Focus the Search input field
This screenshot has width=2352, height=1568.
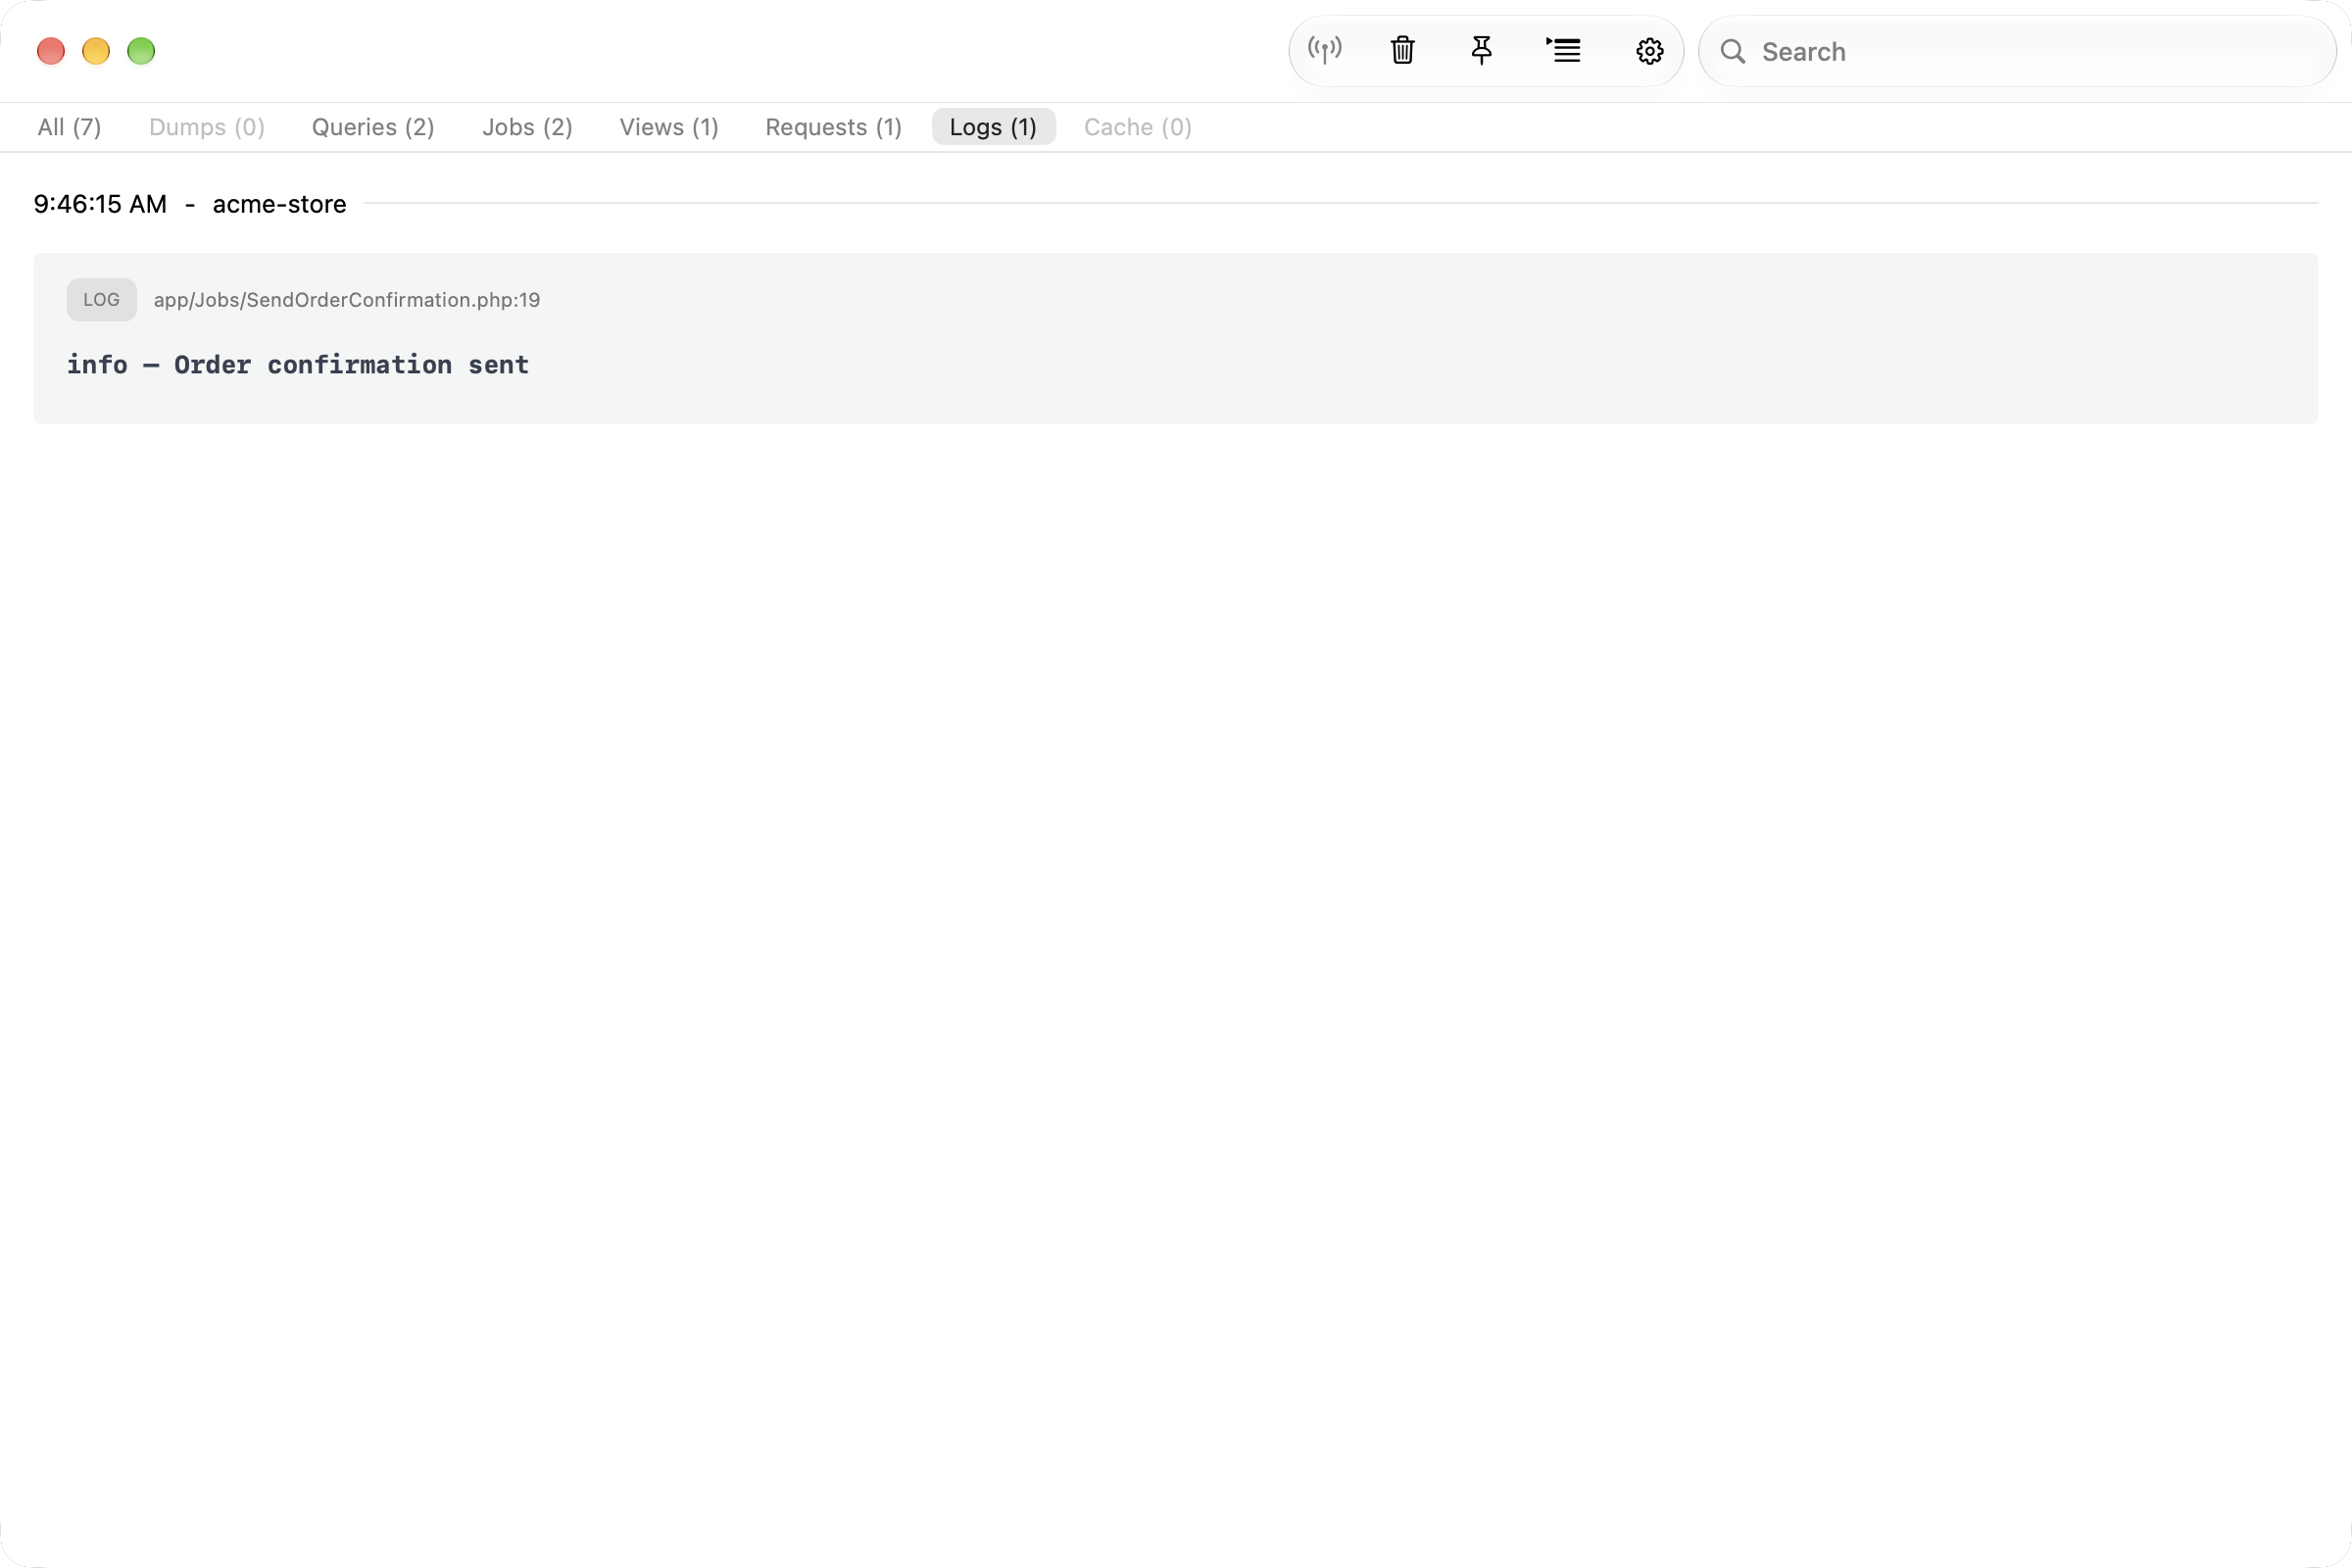tap(2017, 51)
